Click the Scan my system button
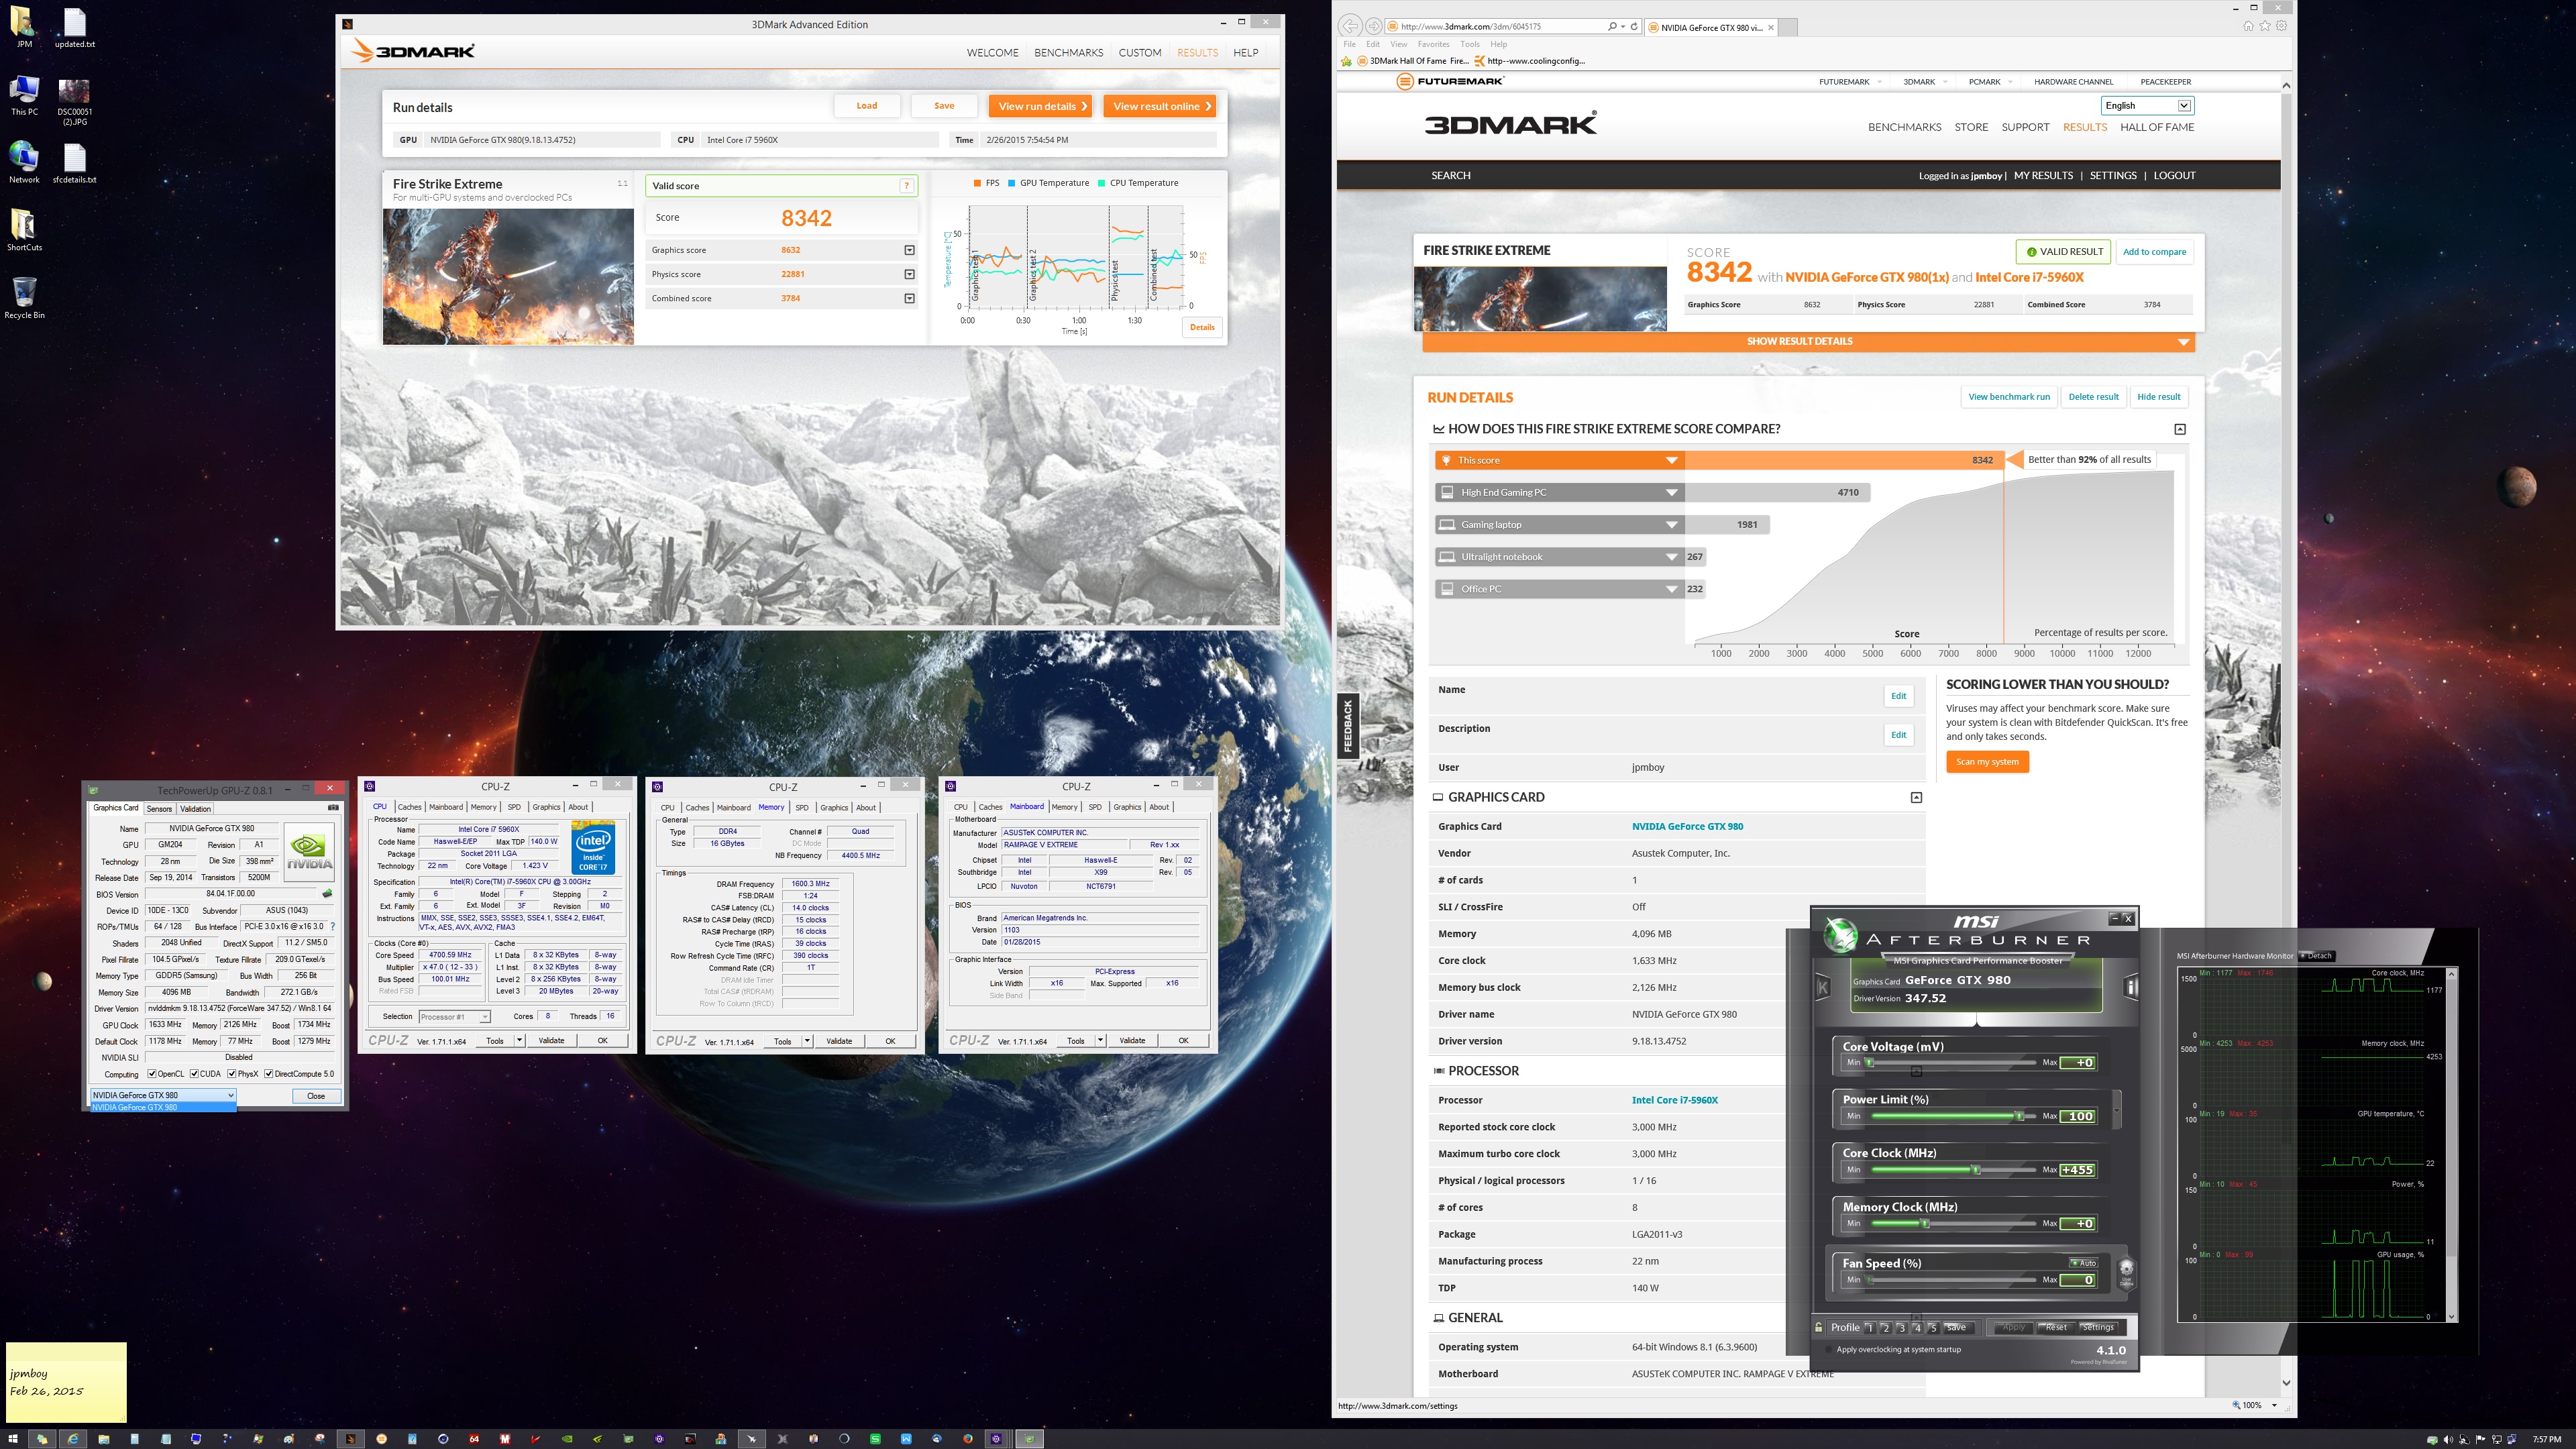The image size is (2576, 1449). (x=1987, y=762)
